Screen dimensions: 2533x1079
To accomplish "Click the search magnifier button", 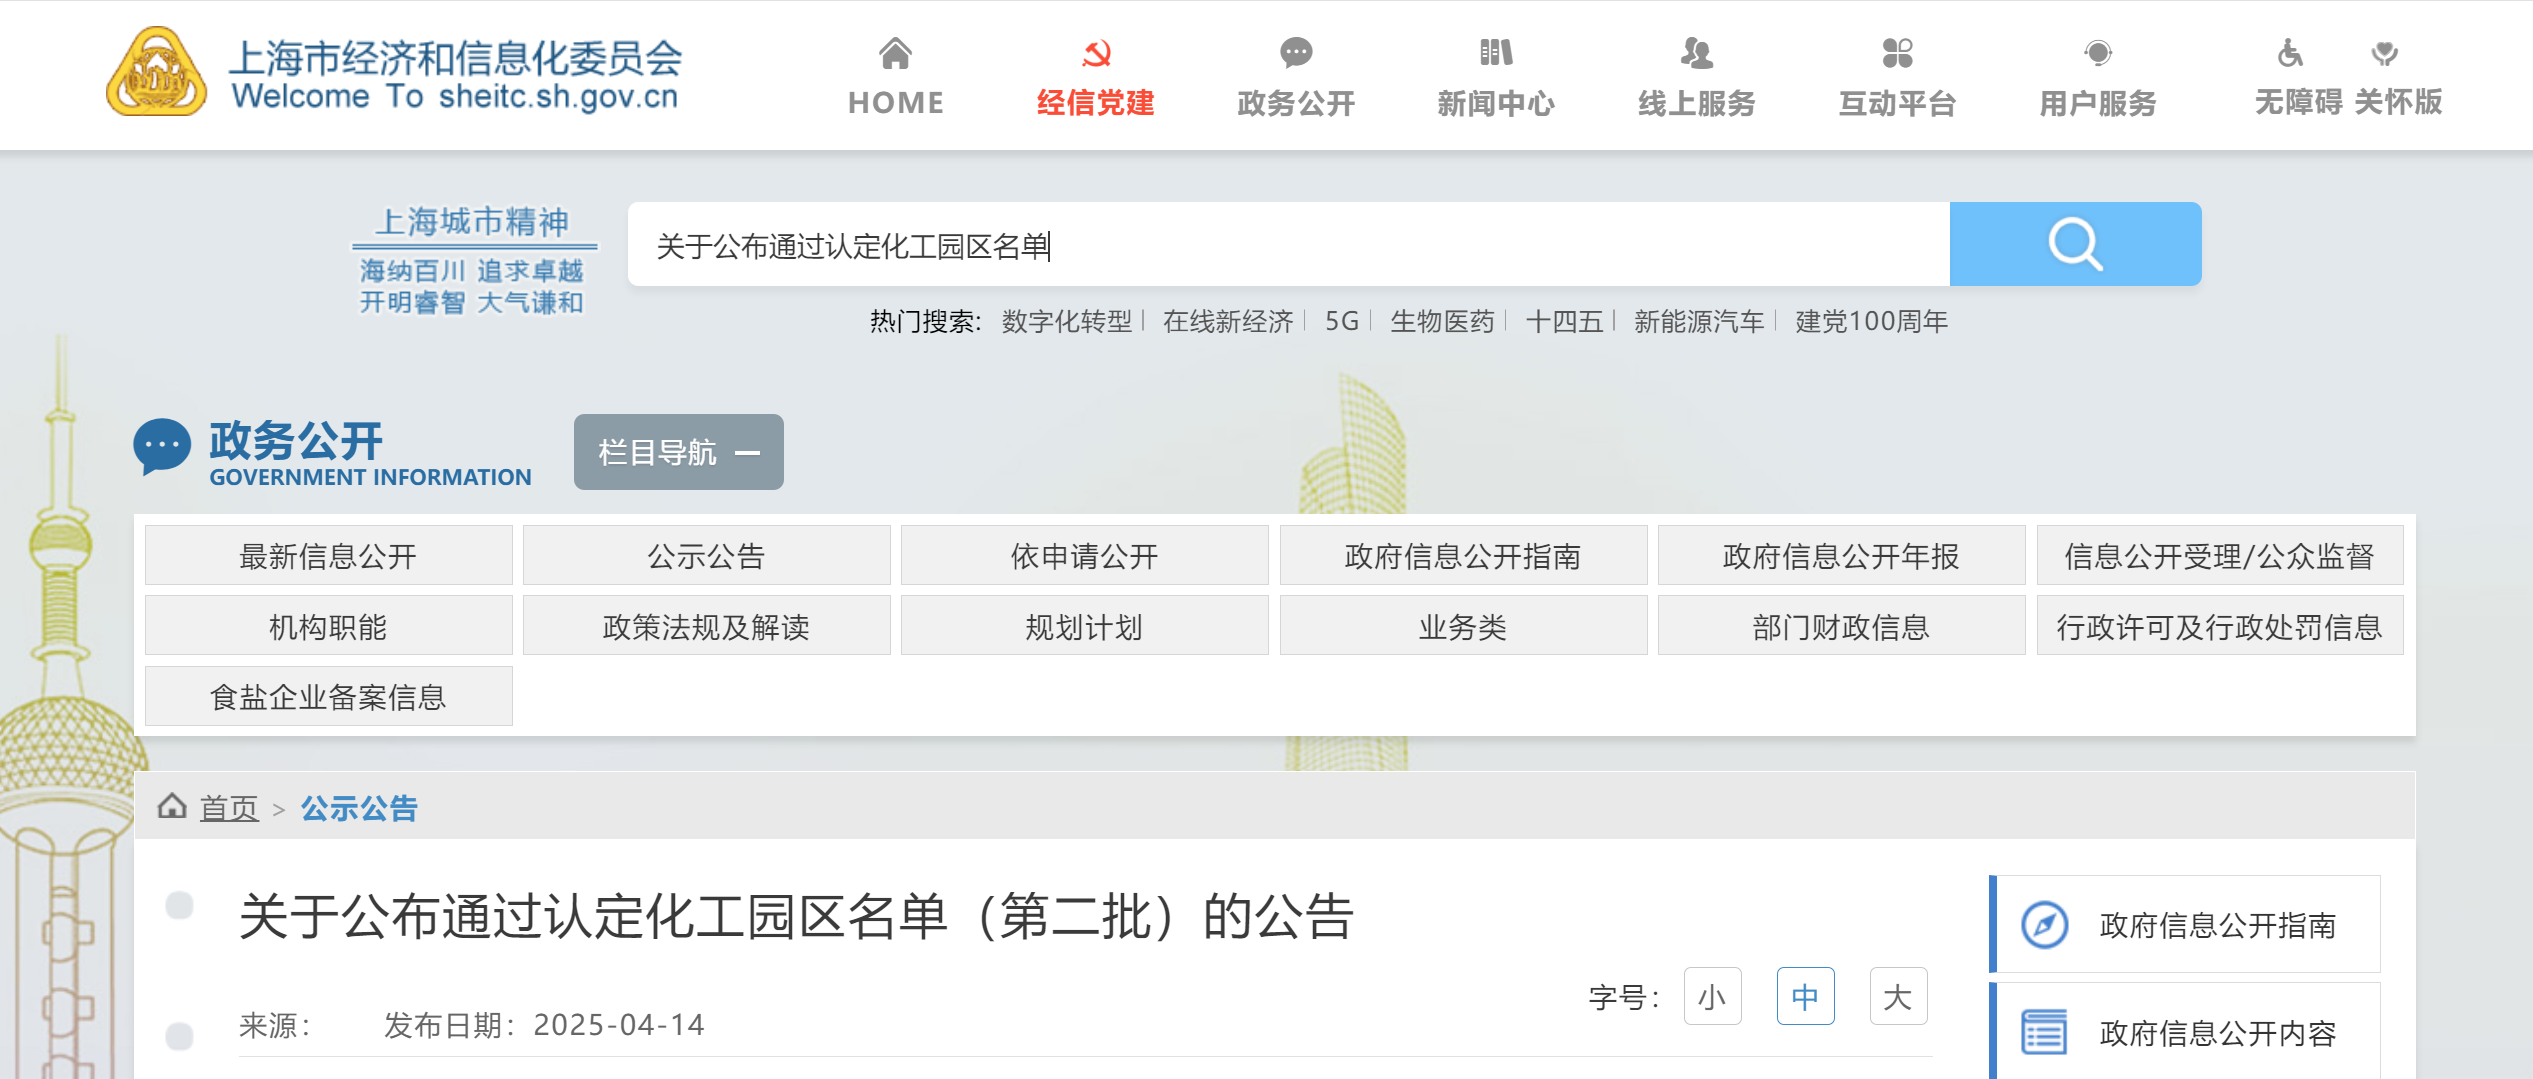I will point(2074,243).
